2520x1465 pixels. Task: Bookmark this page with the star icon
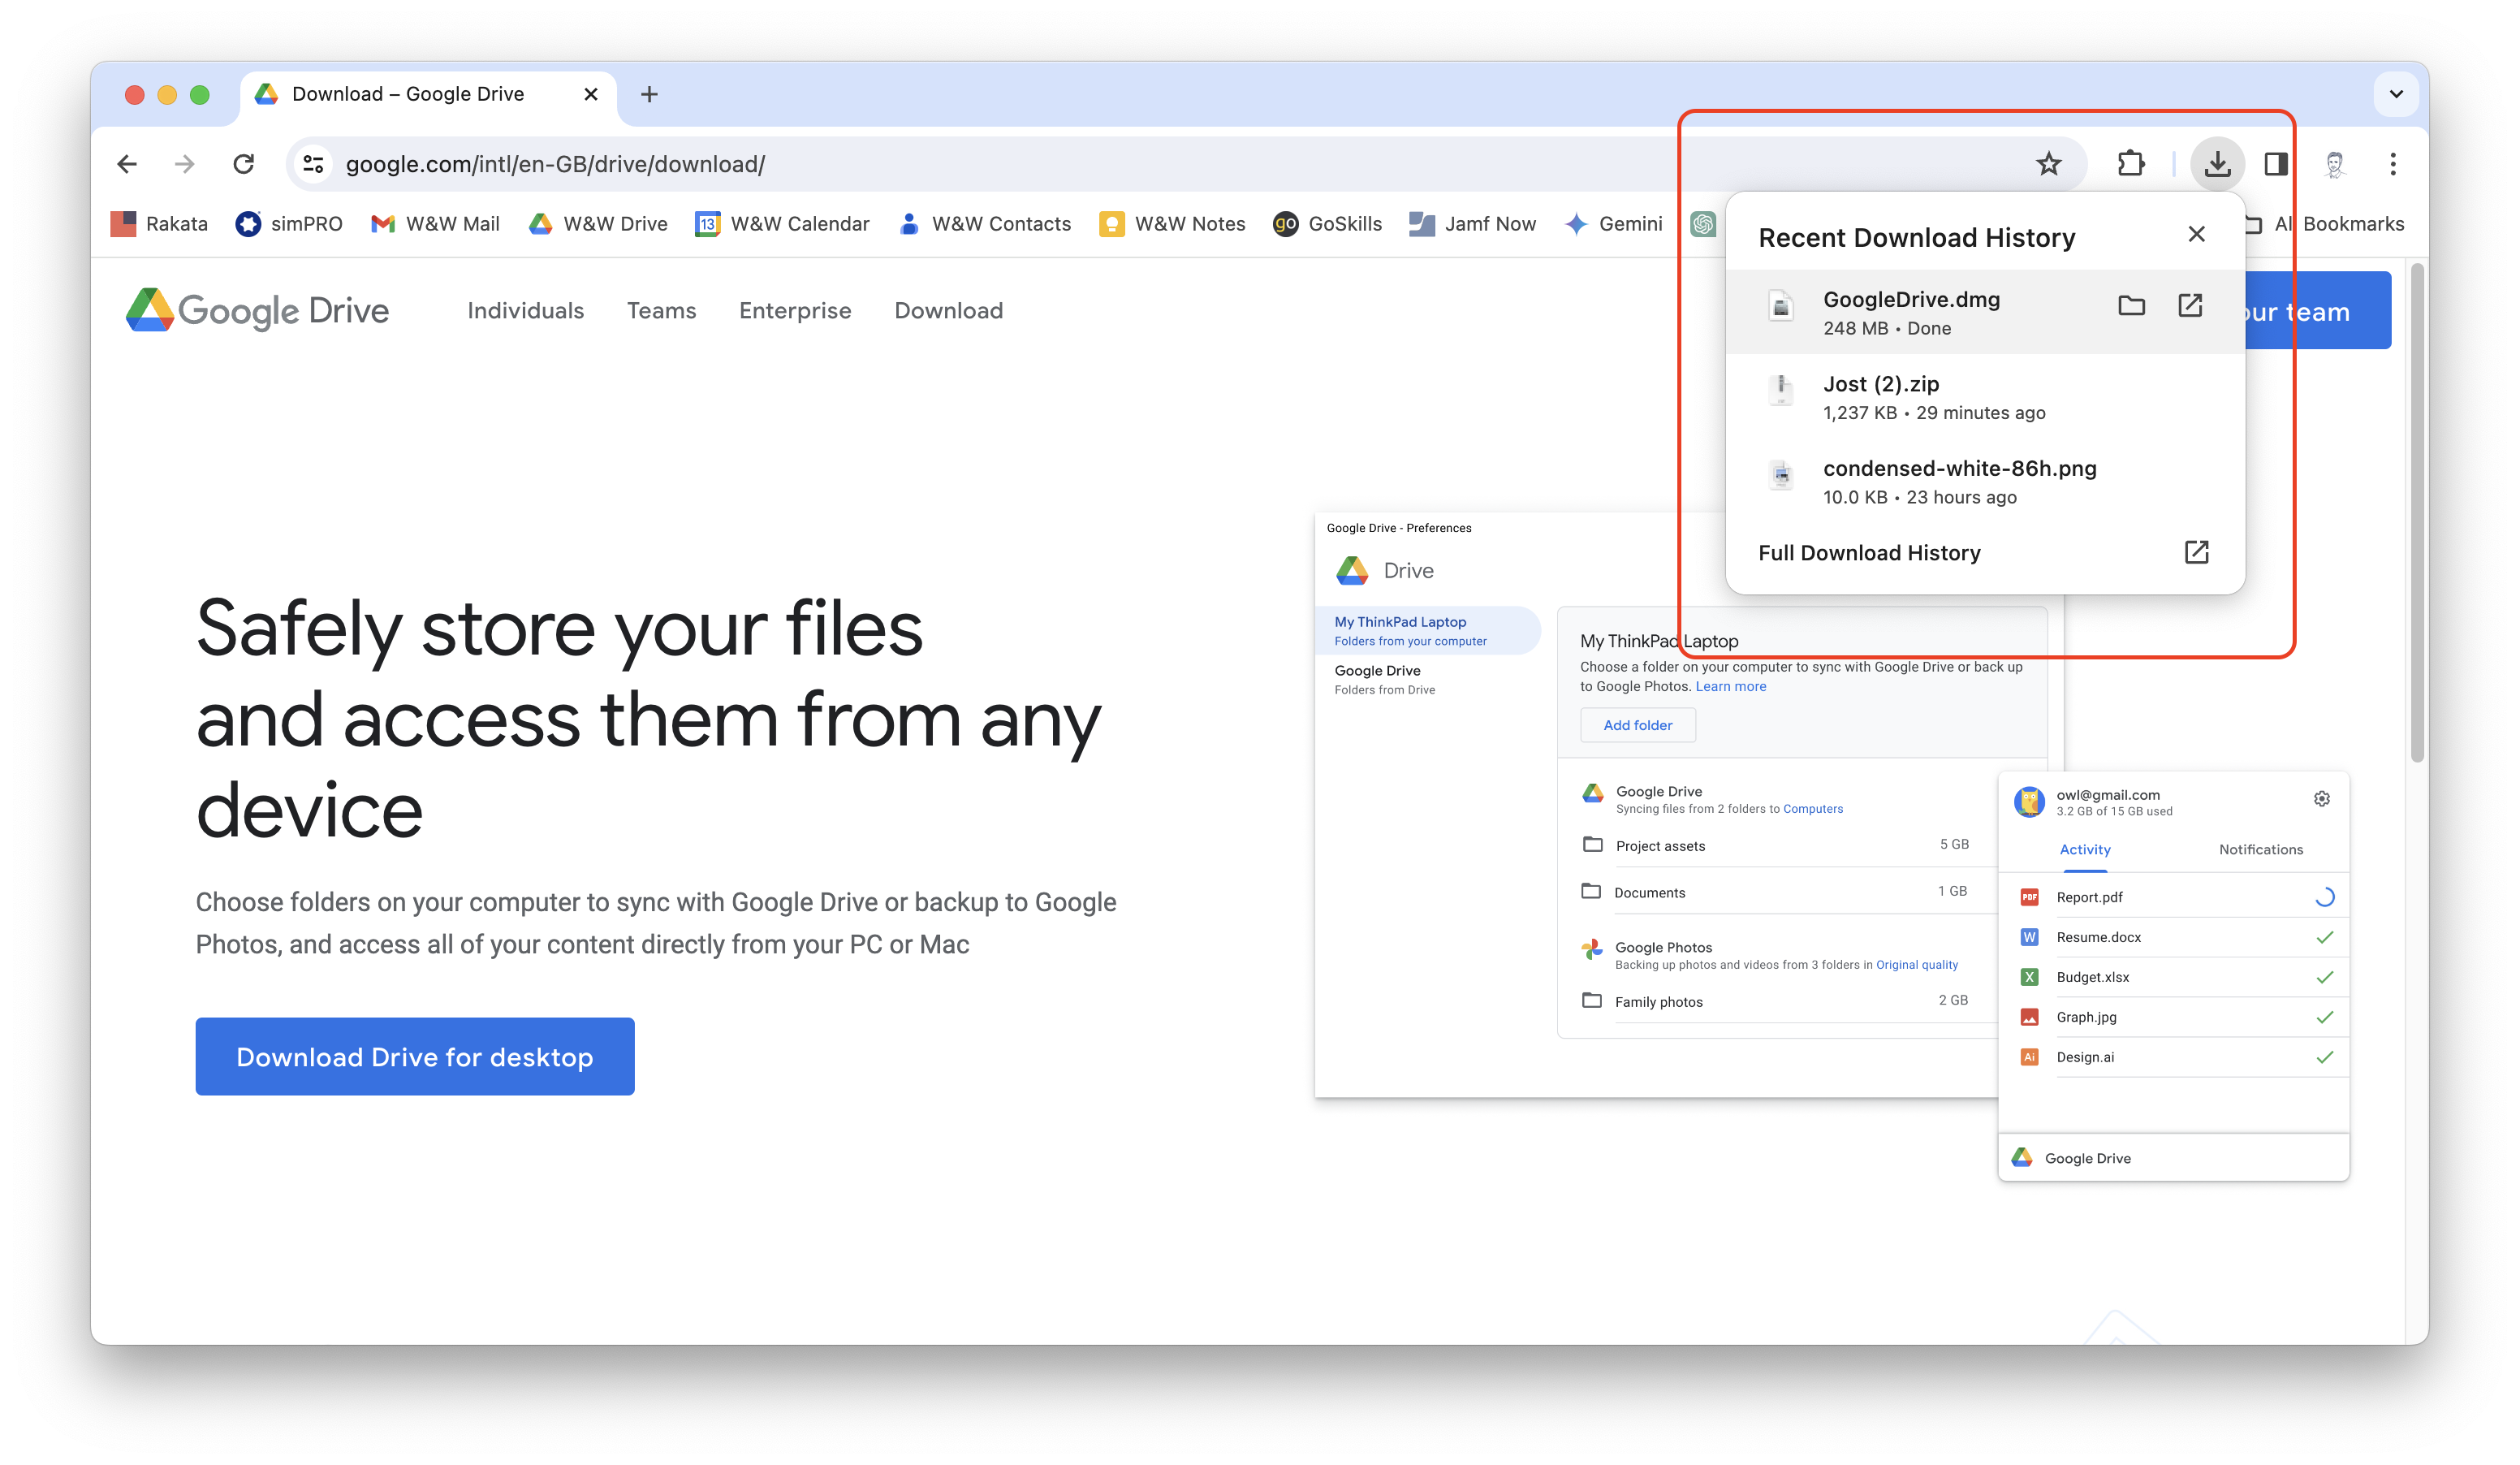click(2048, 164)
